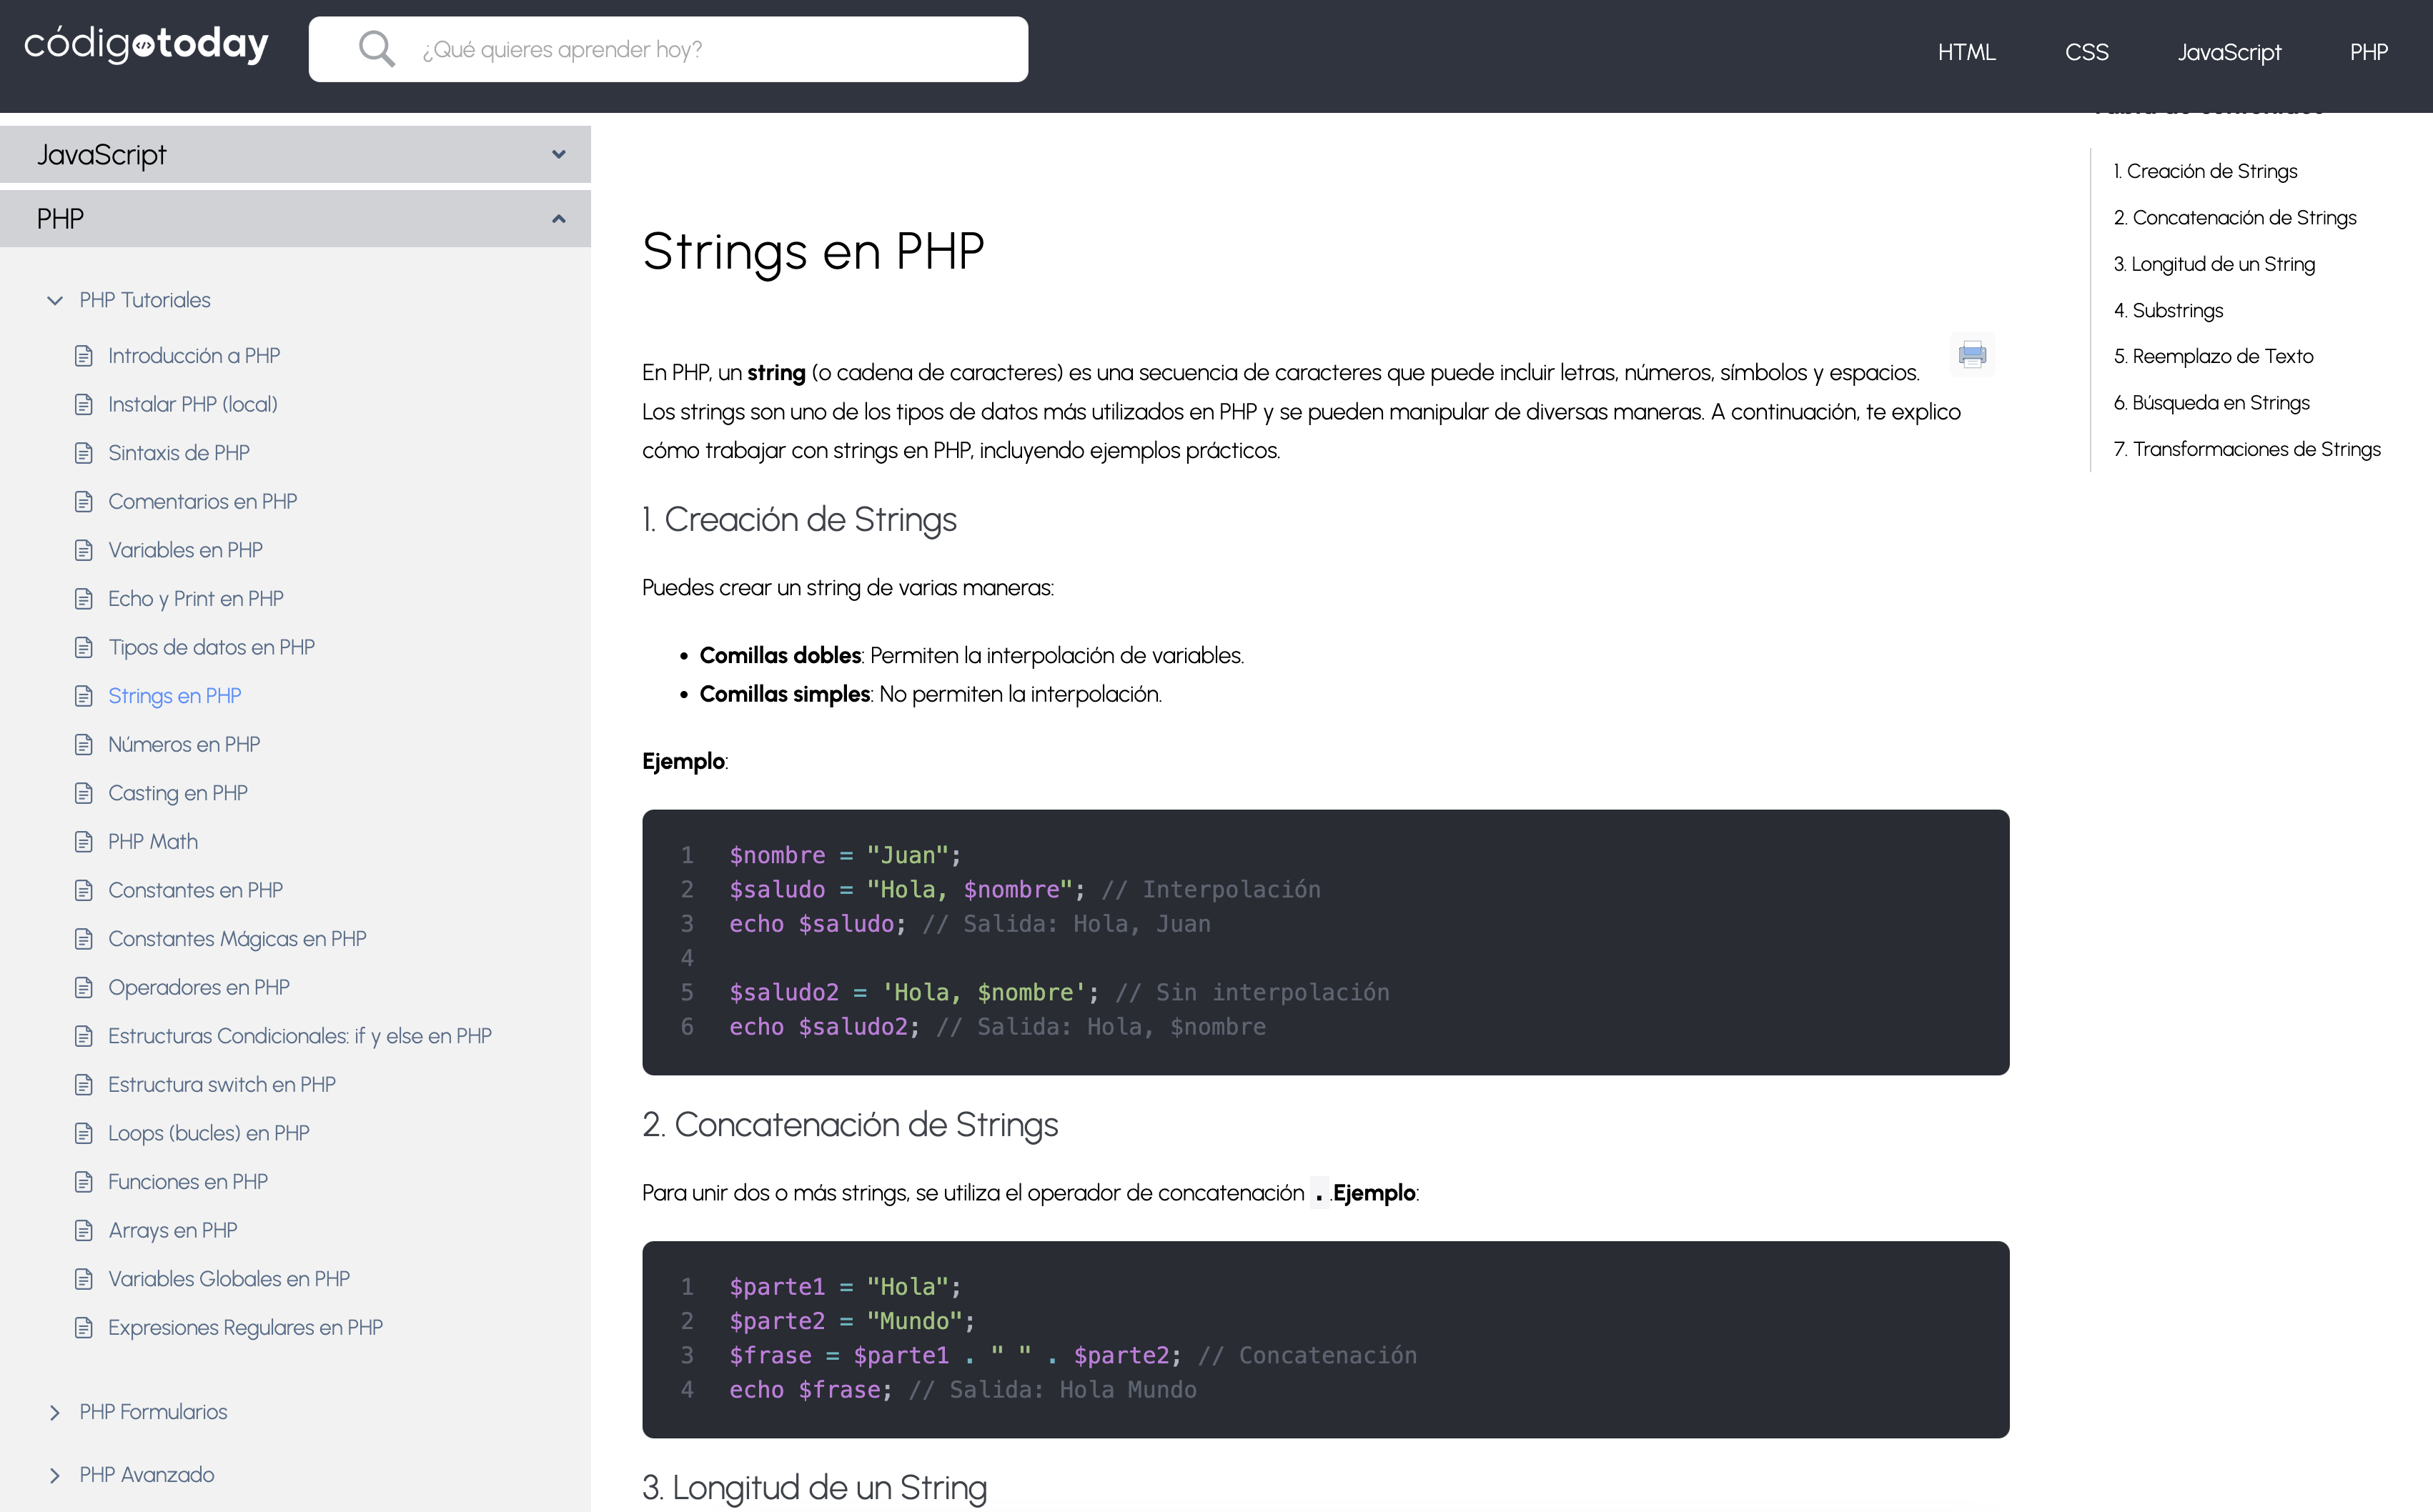The width and height of the screenshot is (2433, 1512).
Task: Open the 'Tipos de datos en PHP' link
Action: [211, 647]
